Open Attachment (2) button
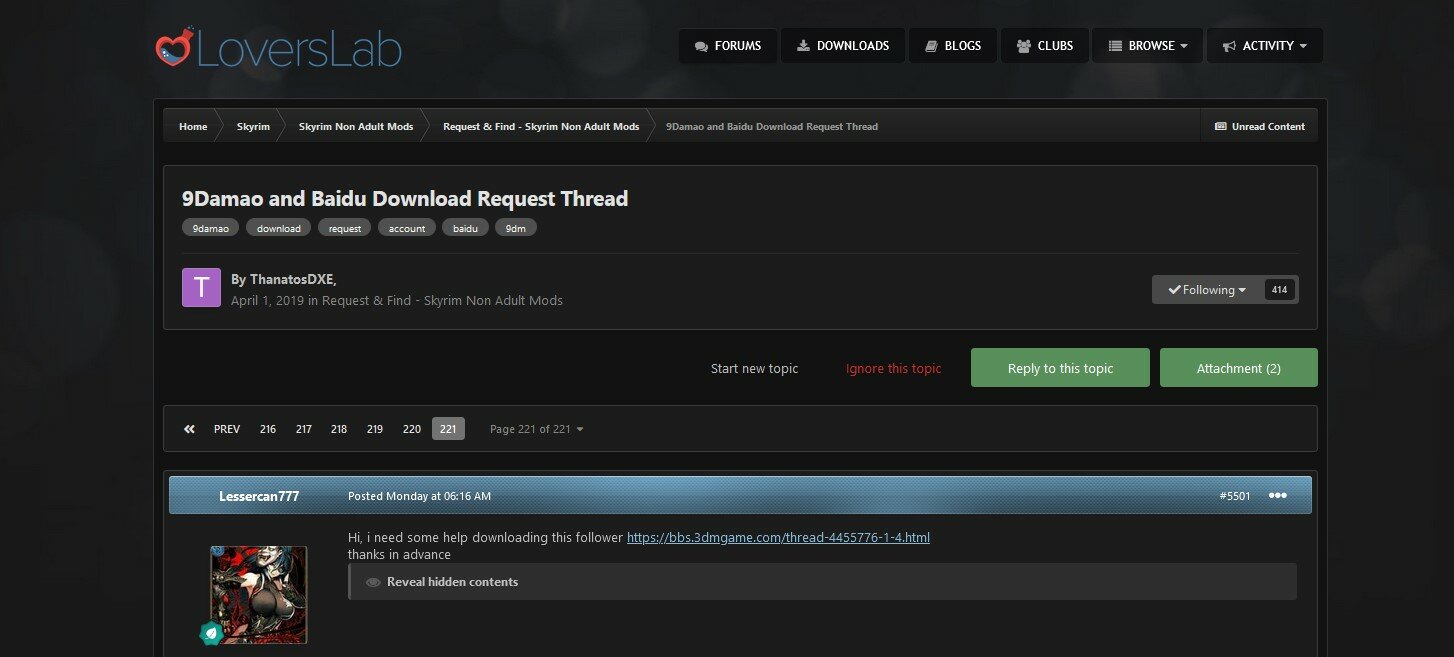 point(1238,368)
